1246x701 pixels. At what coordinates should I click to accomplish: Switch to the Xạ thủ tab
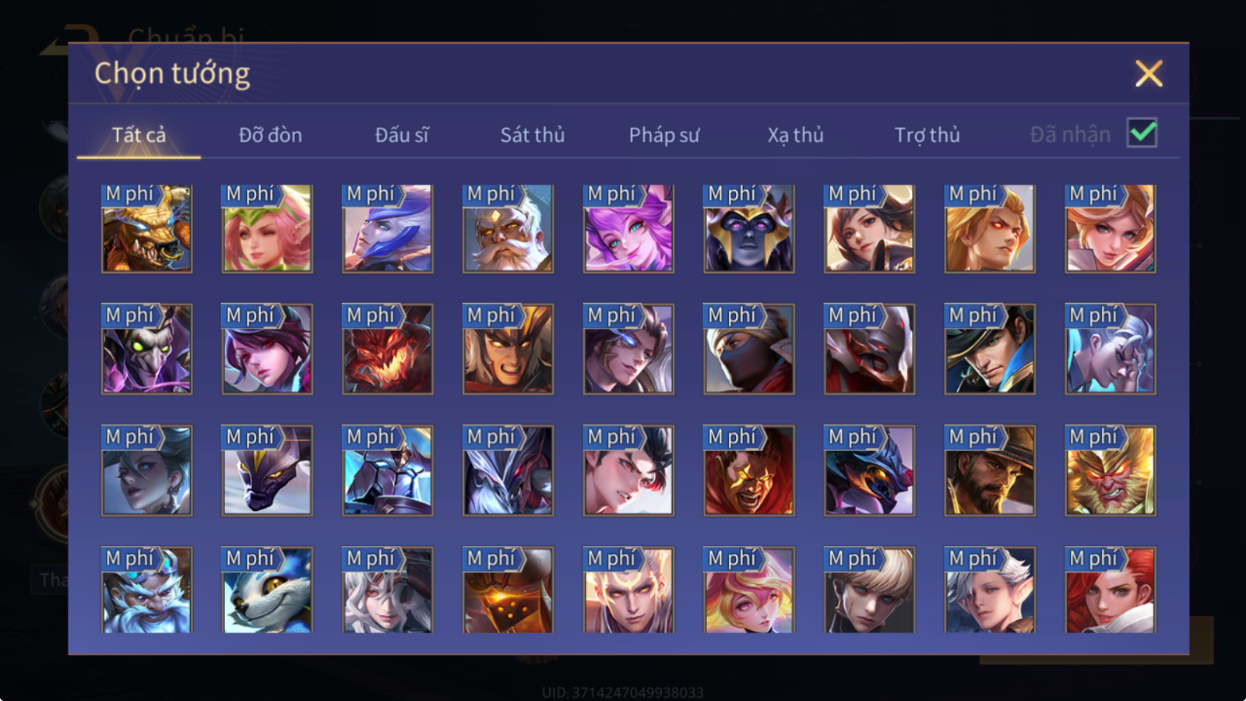[796, 135]
